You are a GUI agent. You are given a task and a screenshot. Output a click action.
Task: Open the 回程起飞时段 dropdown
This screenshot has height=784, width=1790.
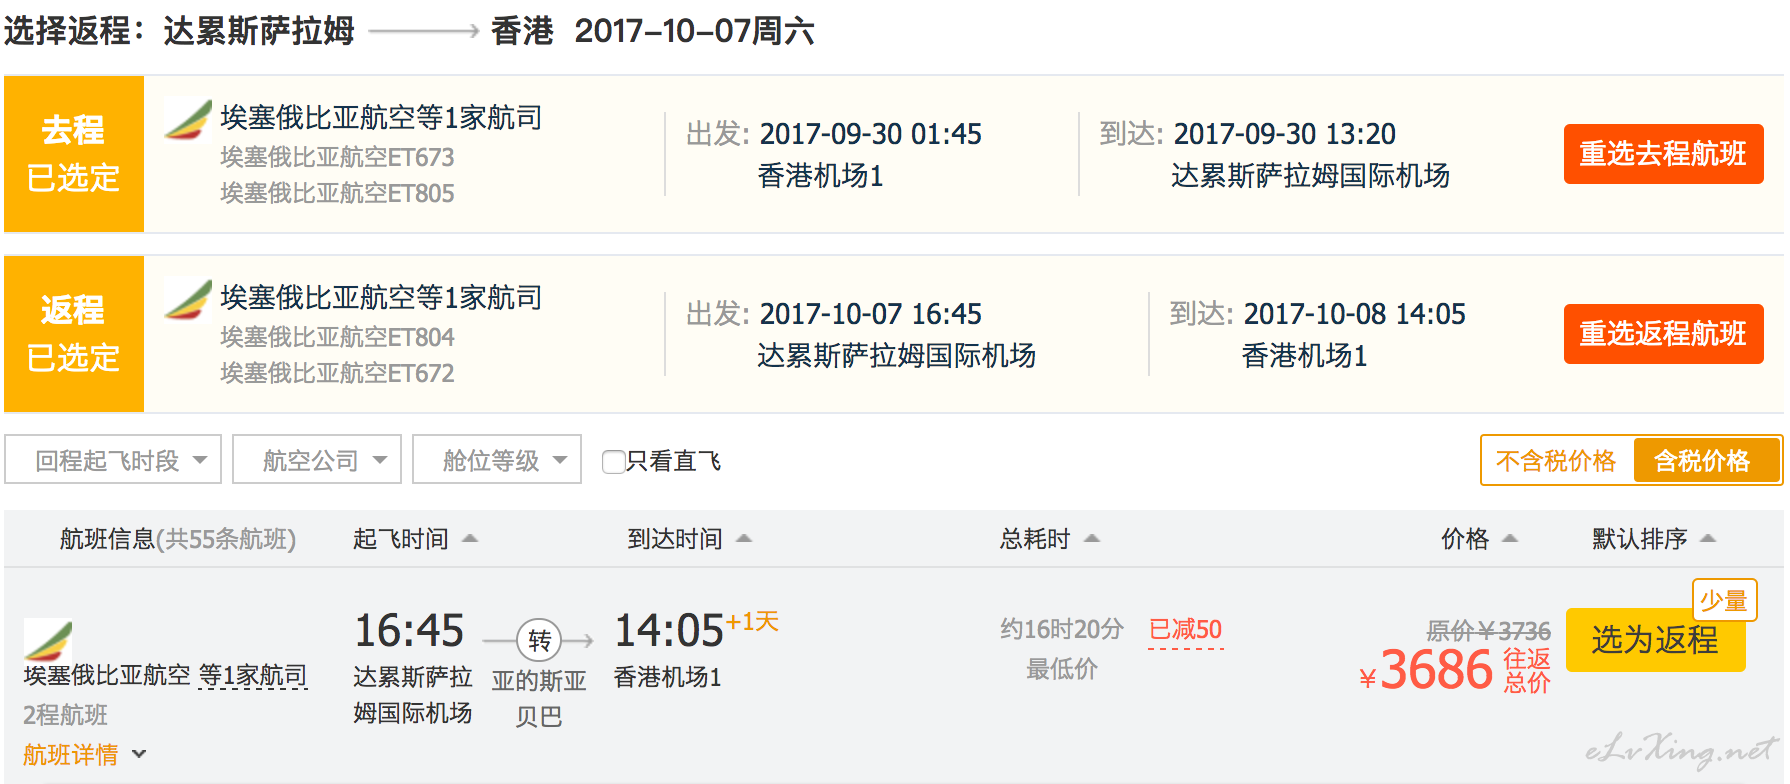pyautogui.click(x=113, y=460)
